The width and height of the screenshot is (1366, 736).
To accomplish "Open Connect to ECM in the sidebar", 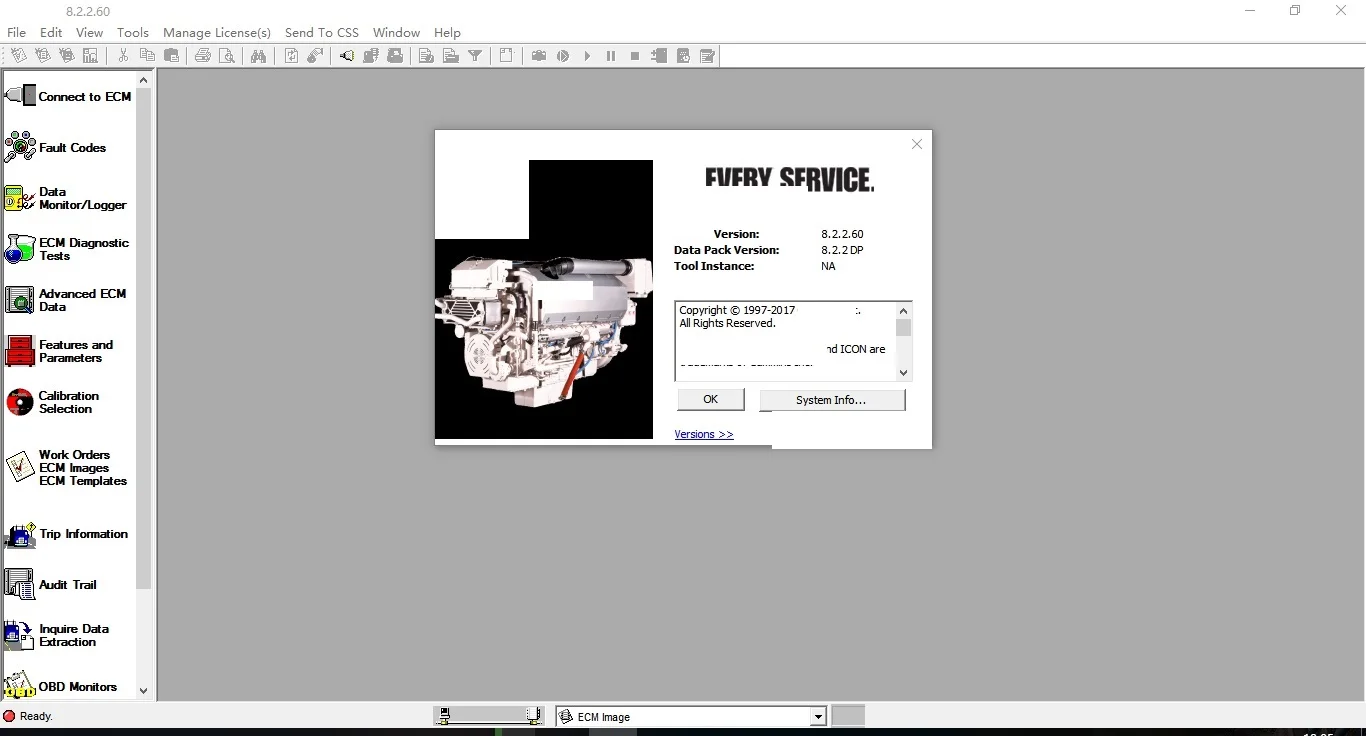I will tap(68, 97).
